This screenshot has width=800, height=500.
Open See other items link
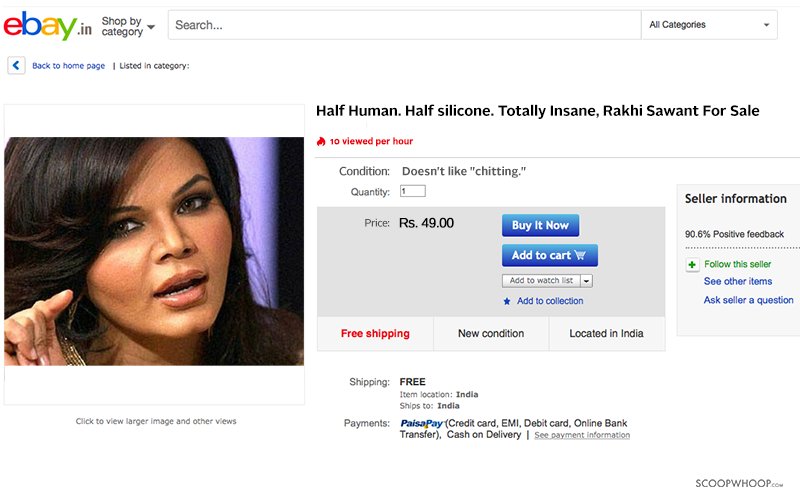tap(738, 281)
